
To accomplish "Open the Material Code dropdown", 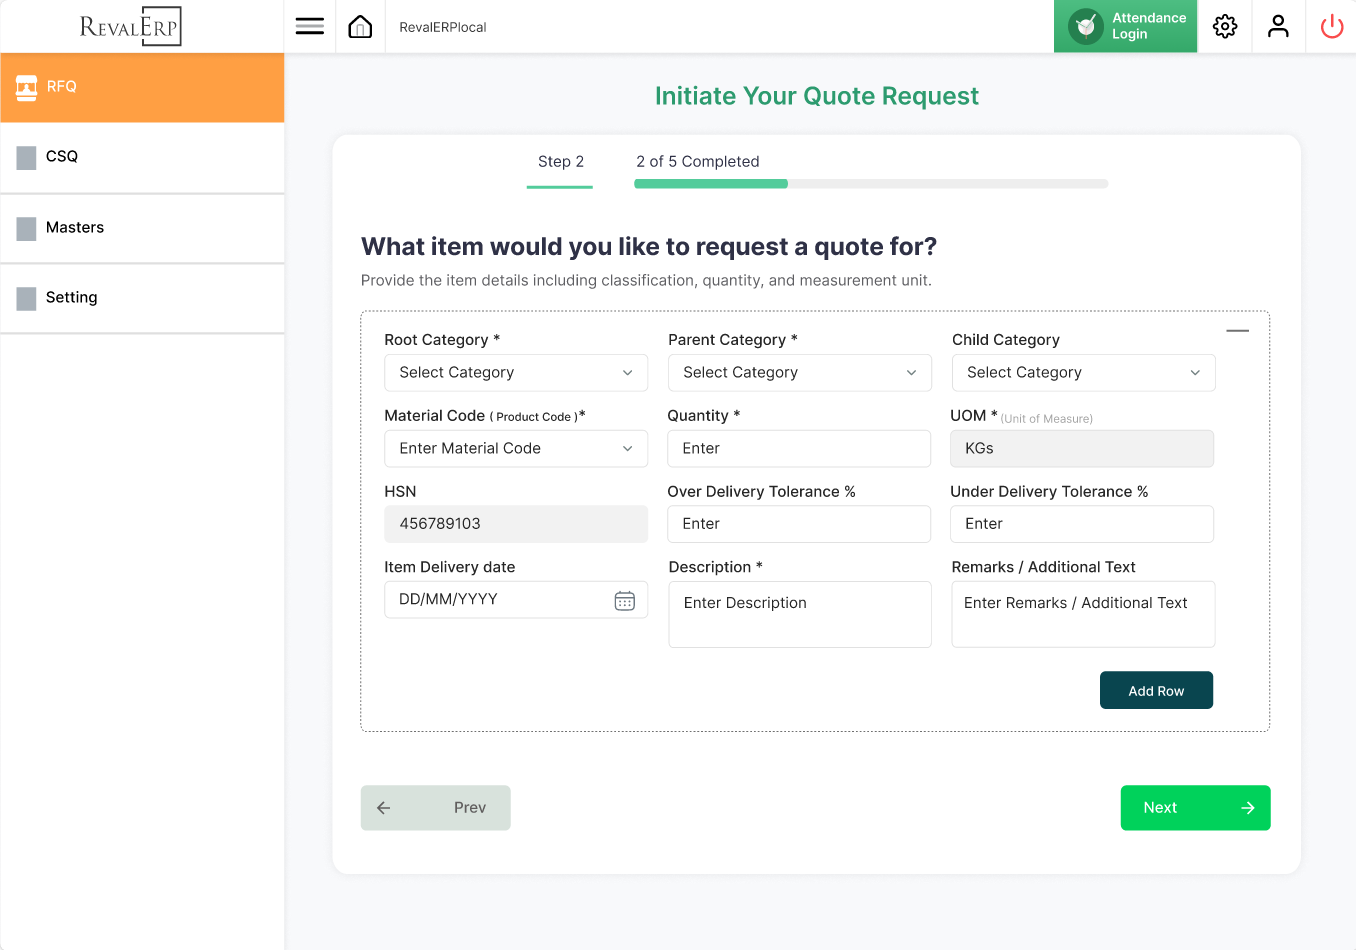I will [515, 449].
